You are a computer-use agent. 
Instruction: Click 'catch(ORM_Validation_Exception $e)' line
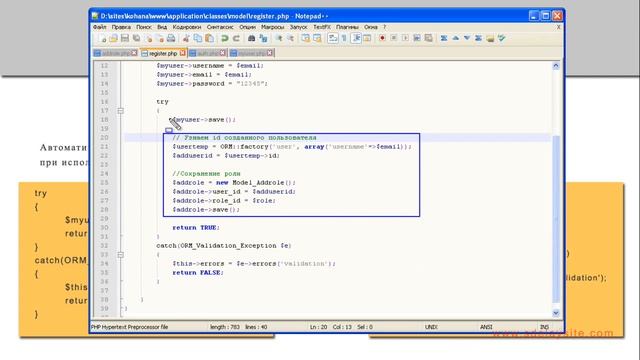pyautogui.click(x=224, y=246)
